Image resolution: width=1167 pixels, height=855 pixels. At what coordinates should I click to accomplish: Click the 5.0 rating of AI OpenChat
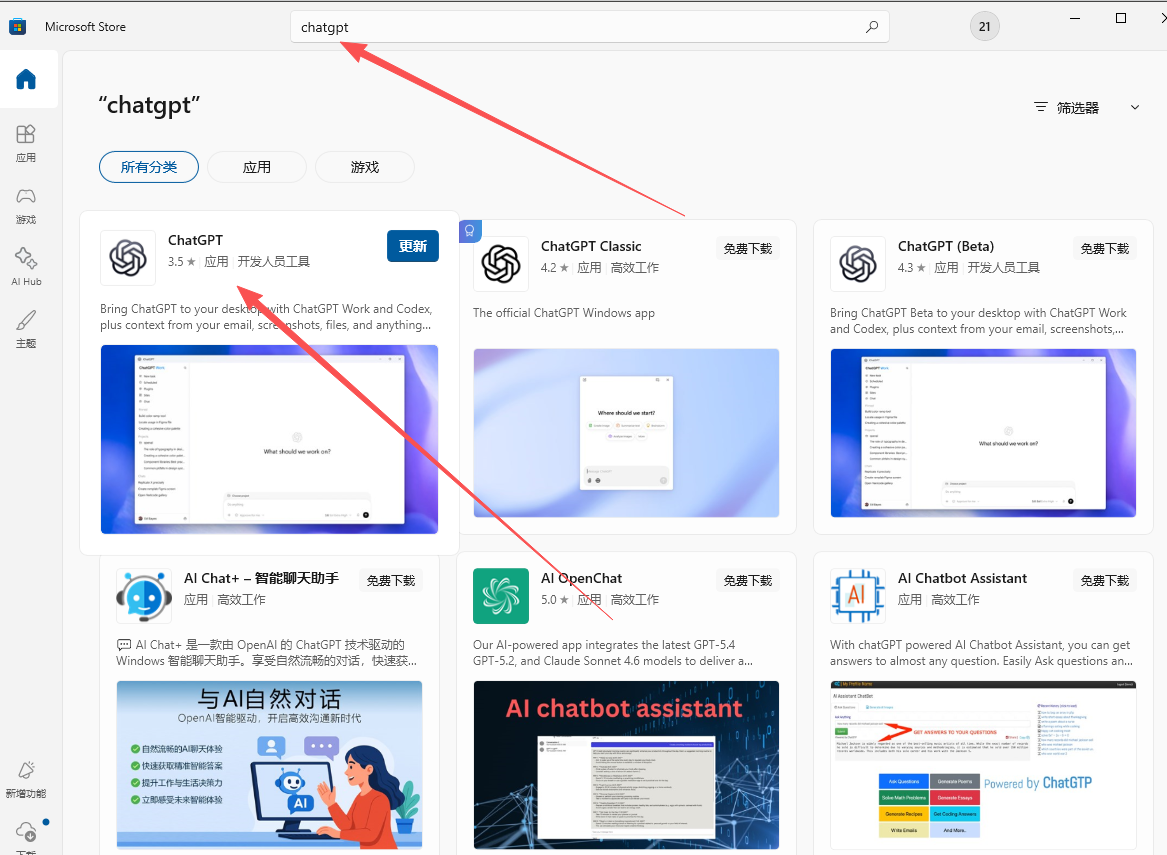(554, 600)
